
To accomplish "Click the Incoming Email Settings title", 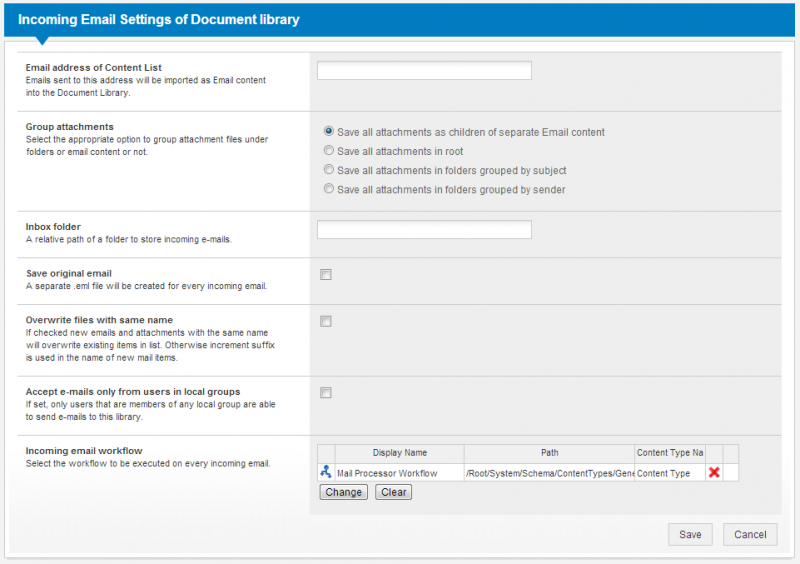I will tap(159, 19).
